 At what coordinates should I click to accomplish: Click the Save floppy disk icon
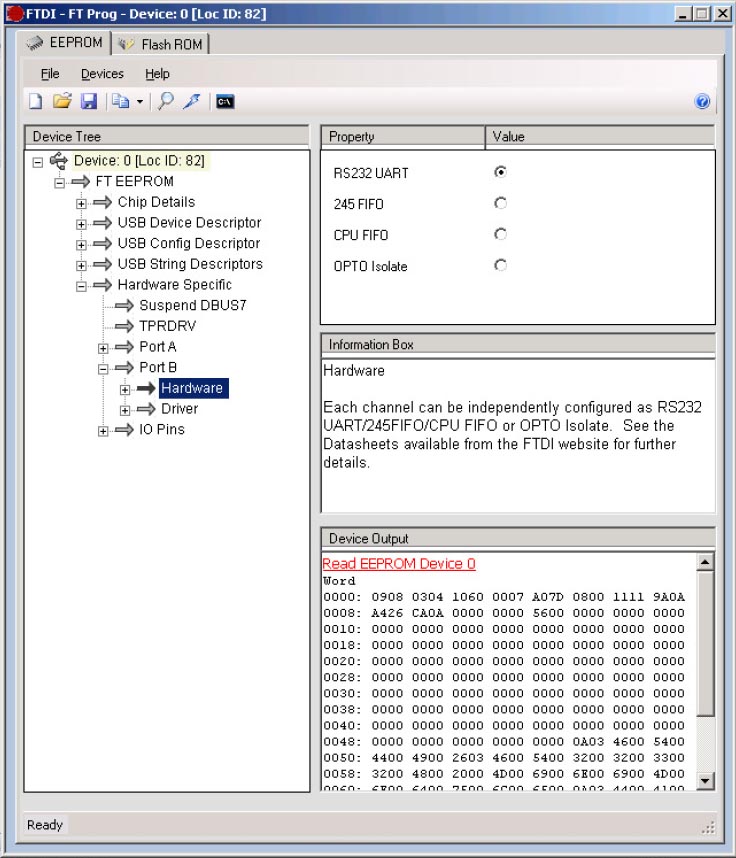(89, 101)
